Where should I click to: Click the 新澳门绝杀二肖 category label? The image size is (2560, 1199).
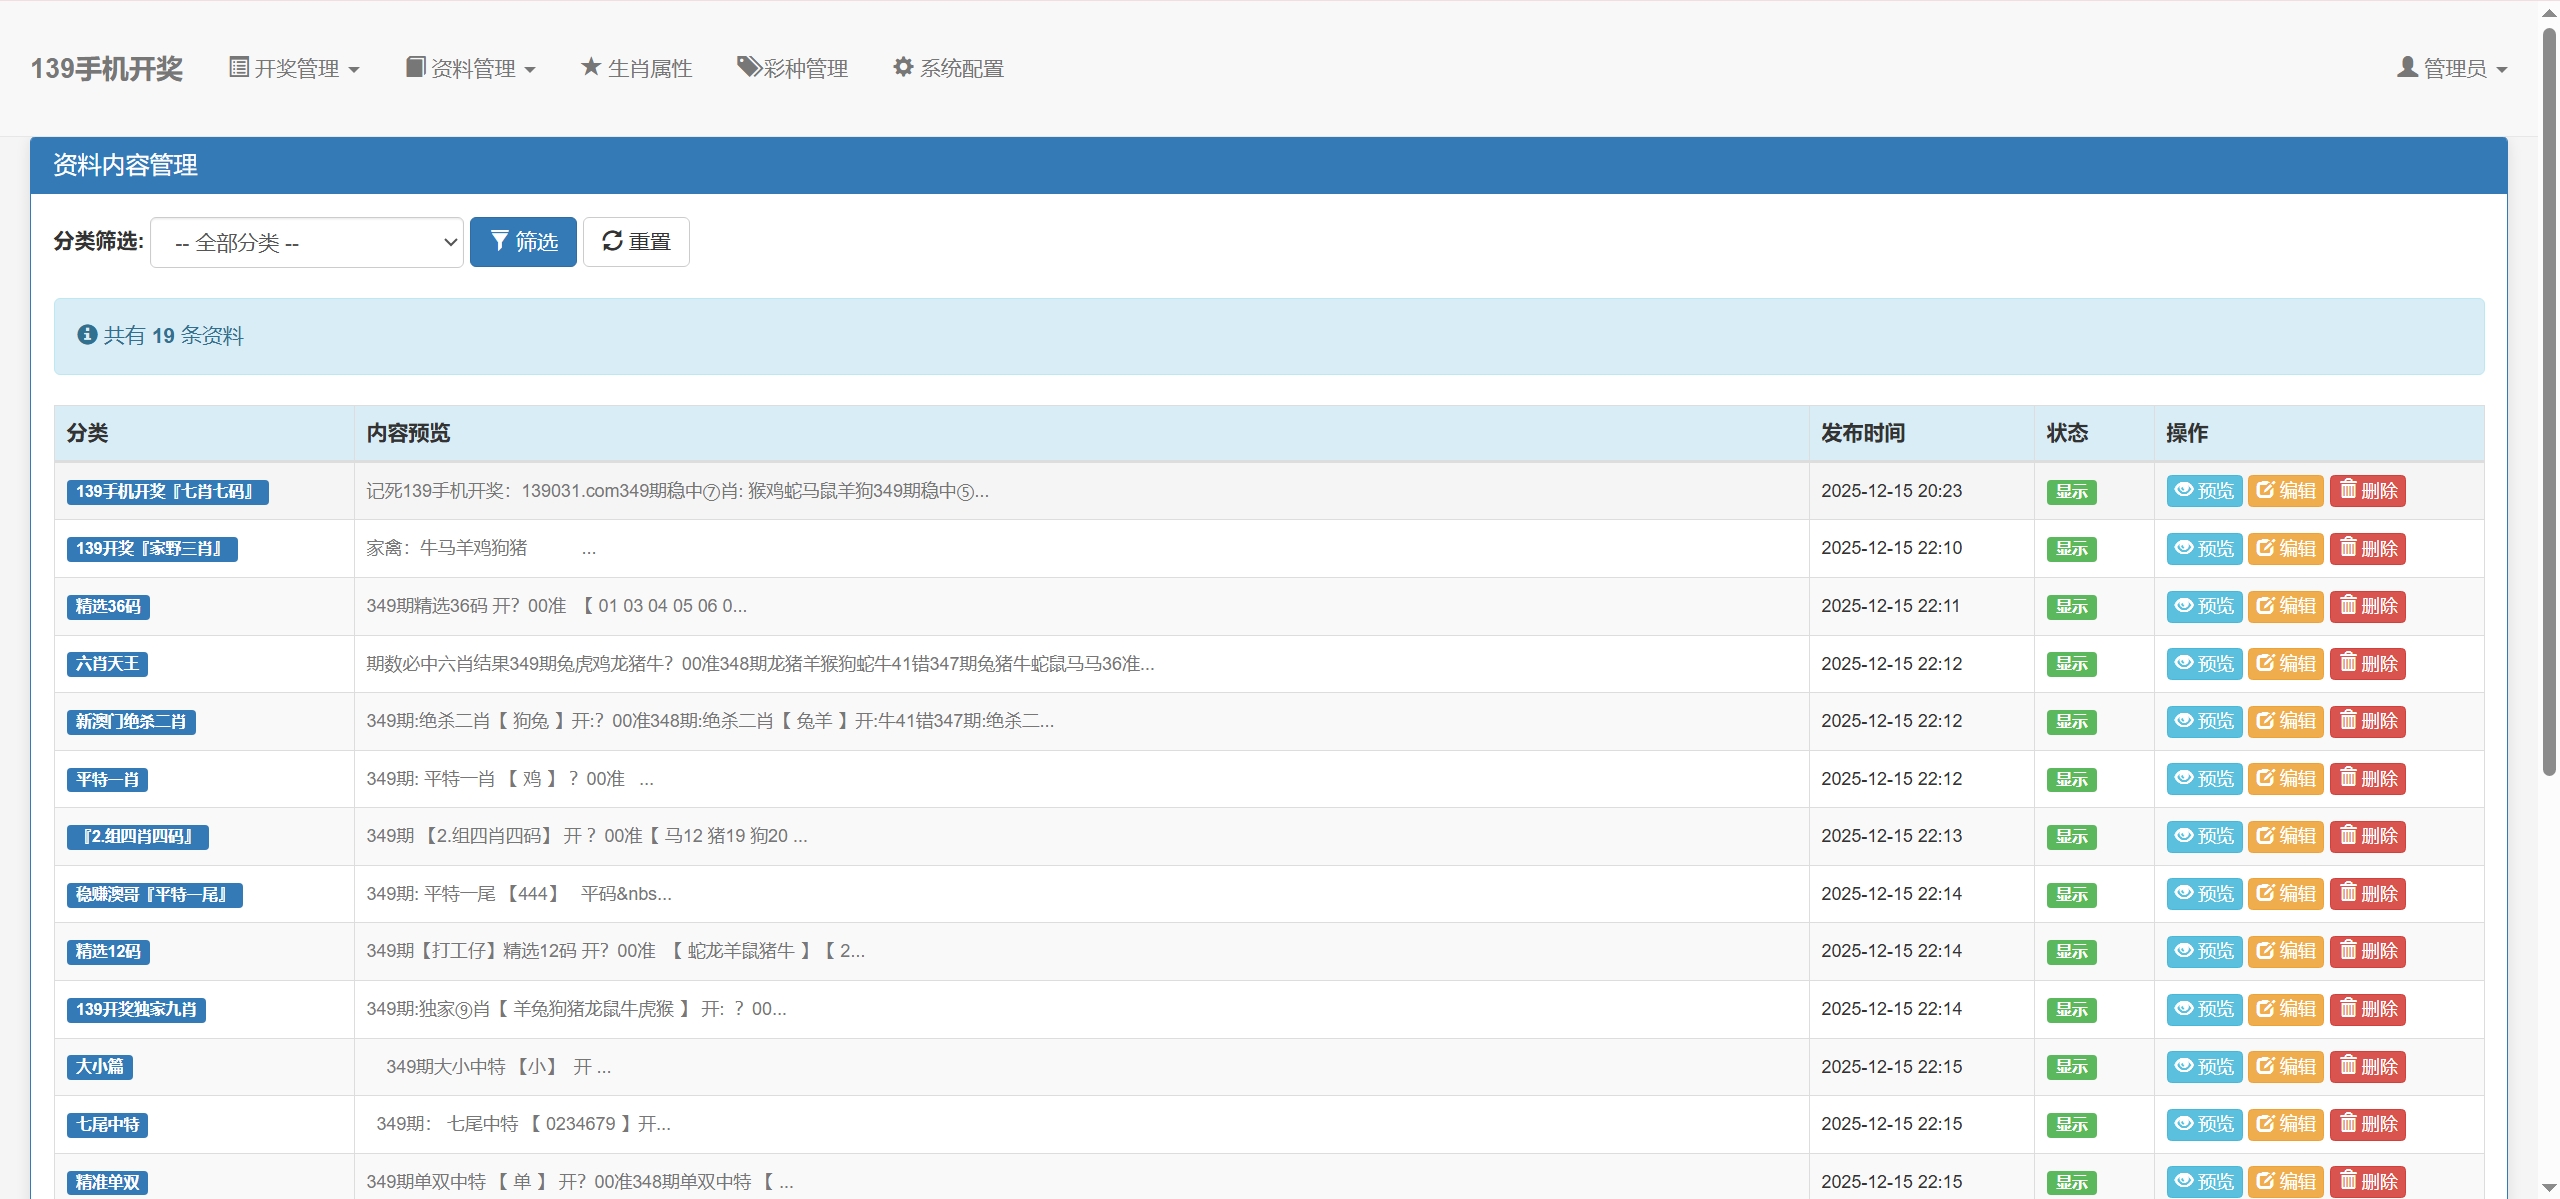click(x=131, y=722)
